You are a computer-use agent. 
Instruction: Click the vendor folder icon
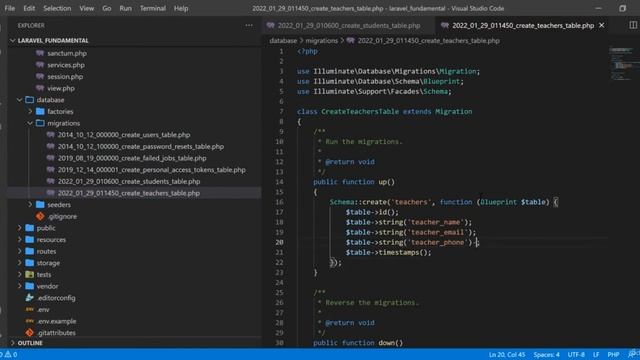(29, 286)
